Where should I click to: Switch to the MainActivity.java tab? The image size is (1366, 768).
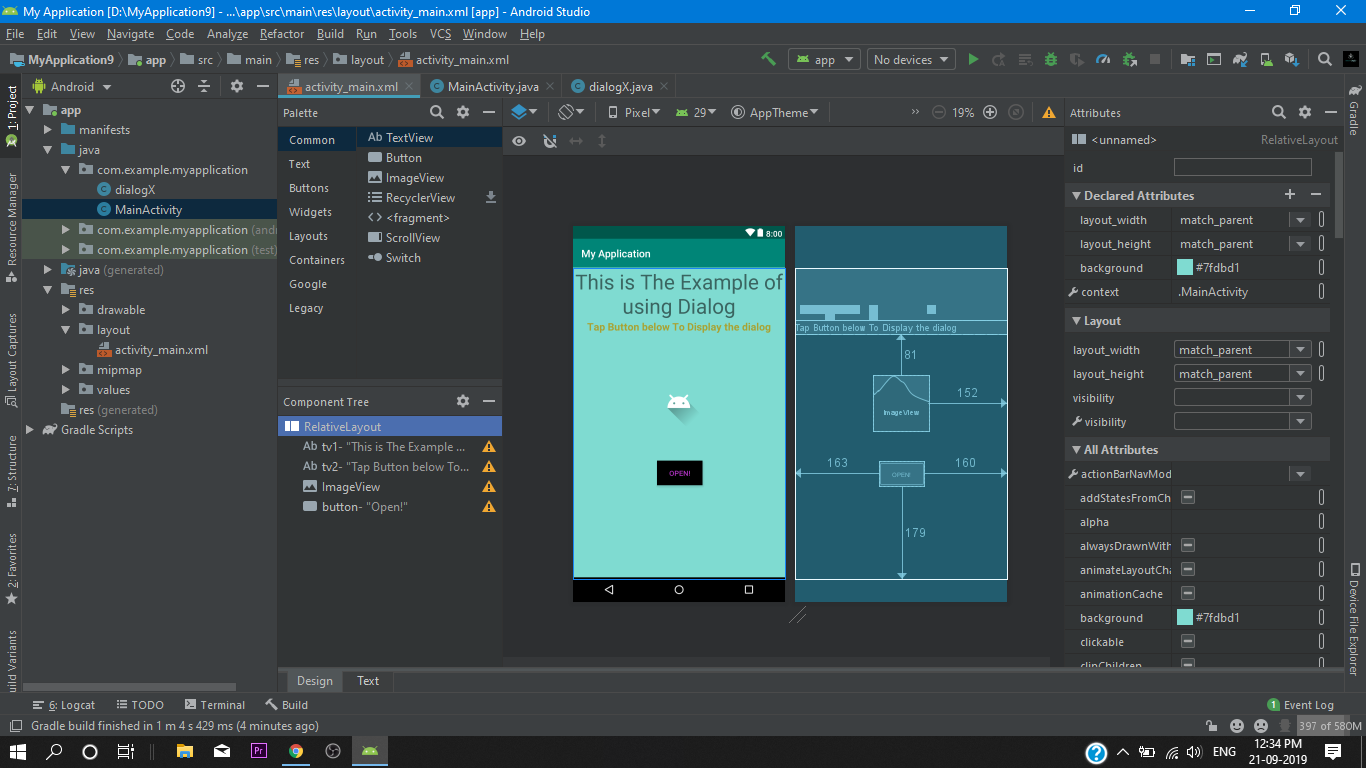[x=492, y=87]
